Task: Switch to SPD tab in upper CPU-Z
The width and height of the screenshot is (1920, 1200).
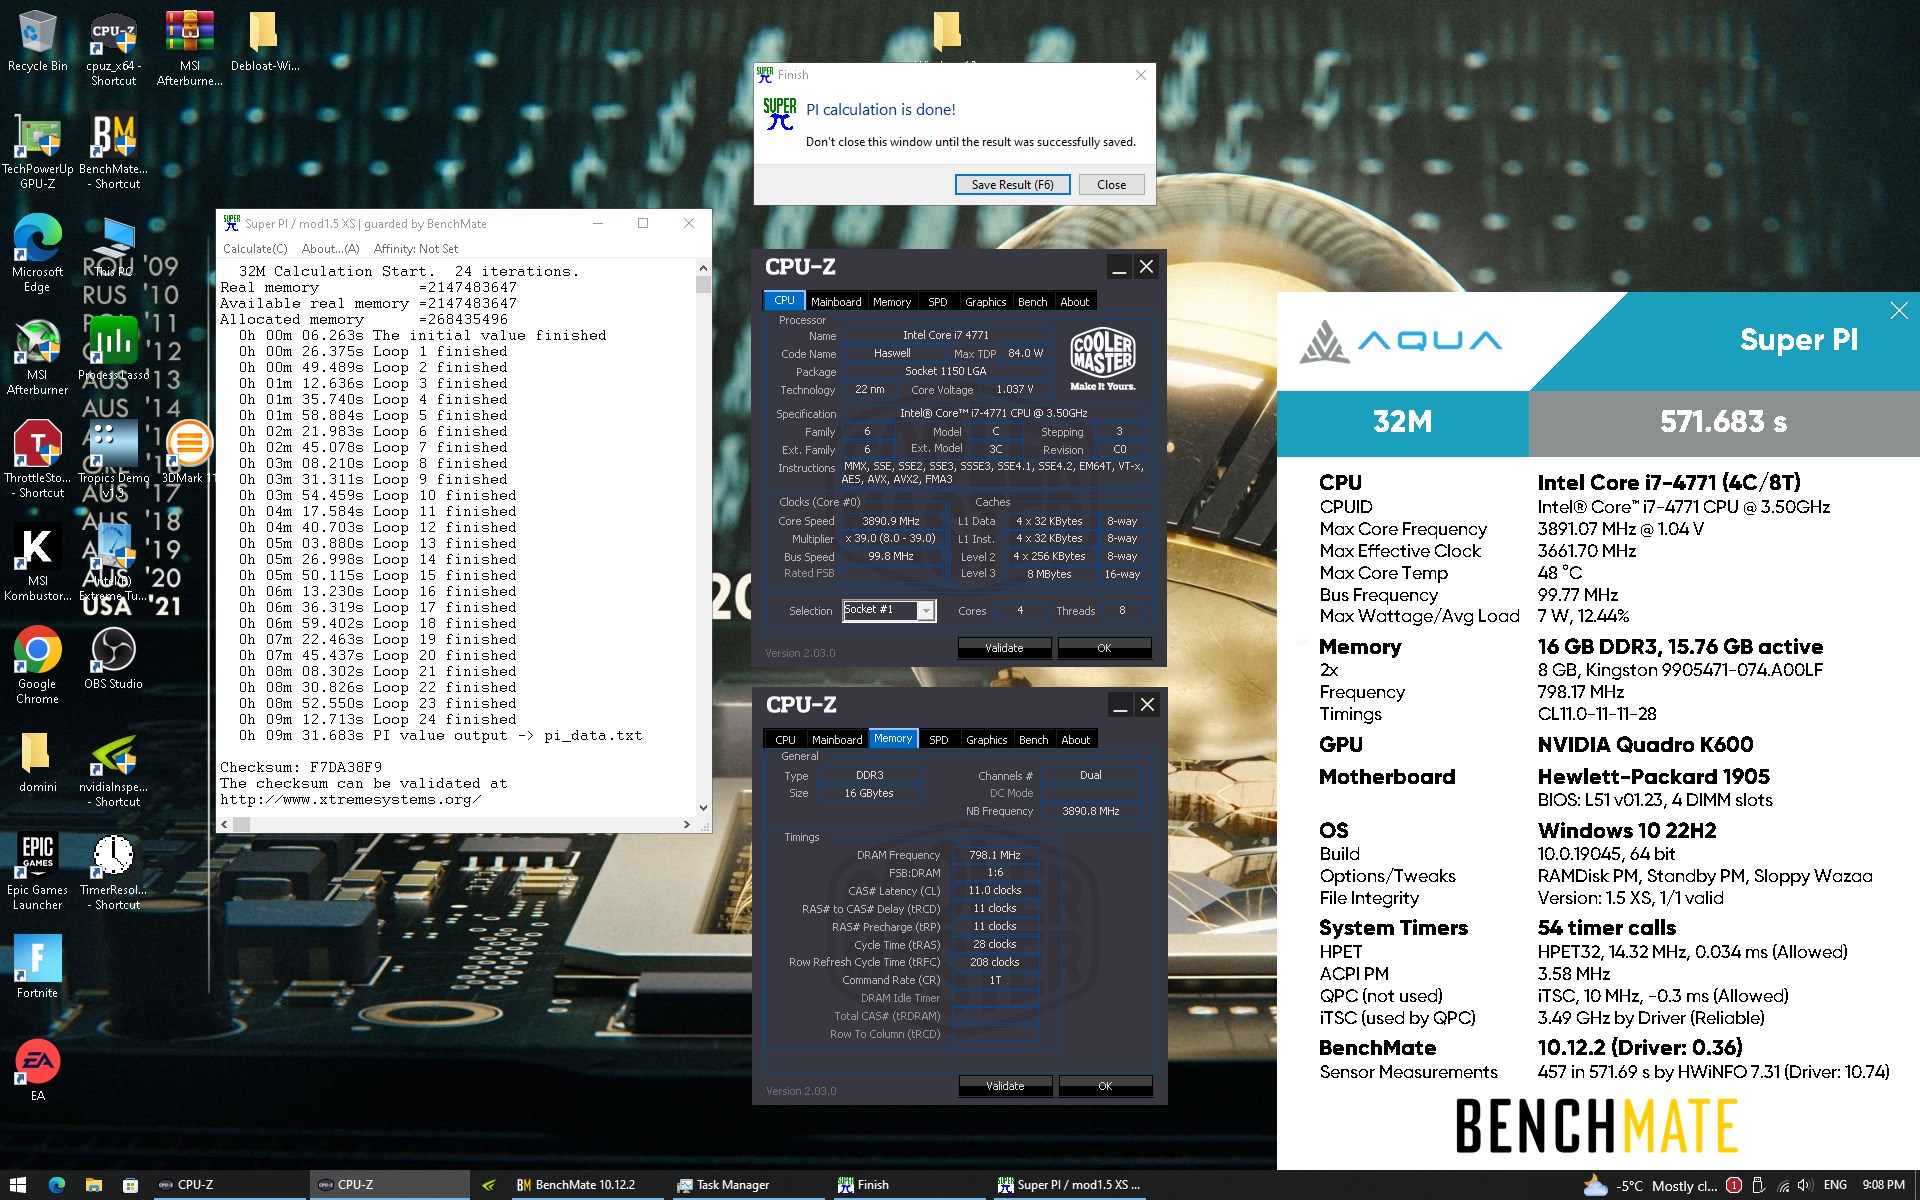Action: [x=937, y=301]
